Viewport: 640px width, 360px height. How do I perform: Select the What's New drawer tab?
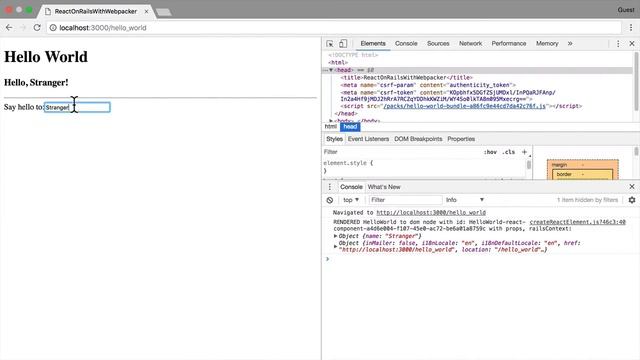point(384,187)
